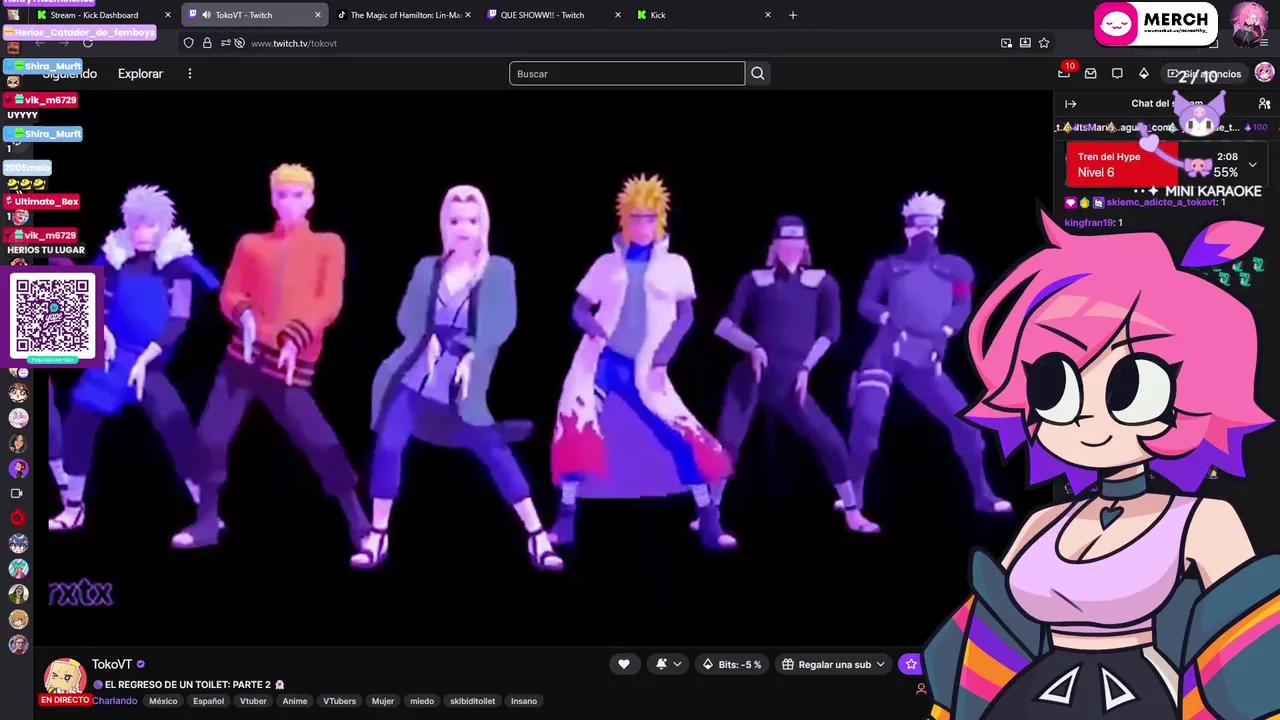This screenshot has height=720, width=1280.
Task: Expand the Tren del Hype details chevron
Action: tap(1252, 165)
